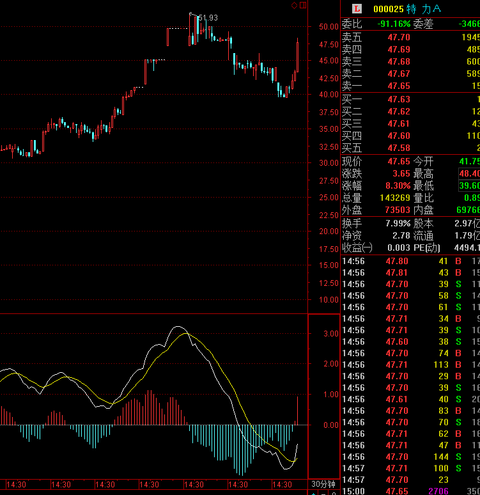Select the 卖二 ask price 47.67
The width and height of the screenshot is (480, 495).
click(399, 74)
